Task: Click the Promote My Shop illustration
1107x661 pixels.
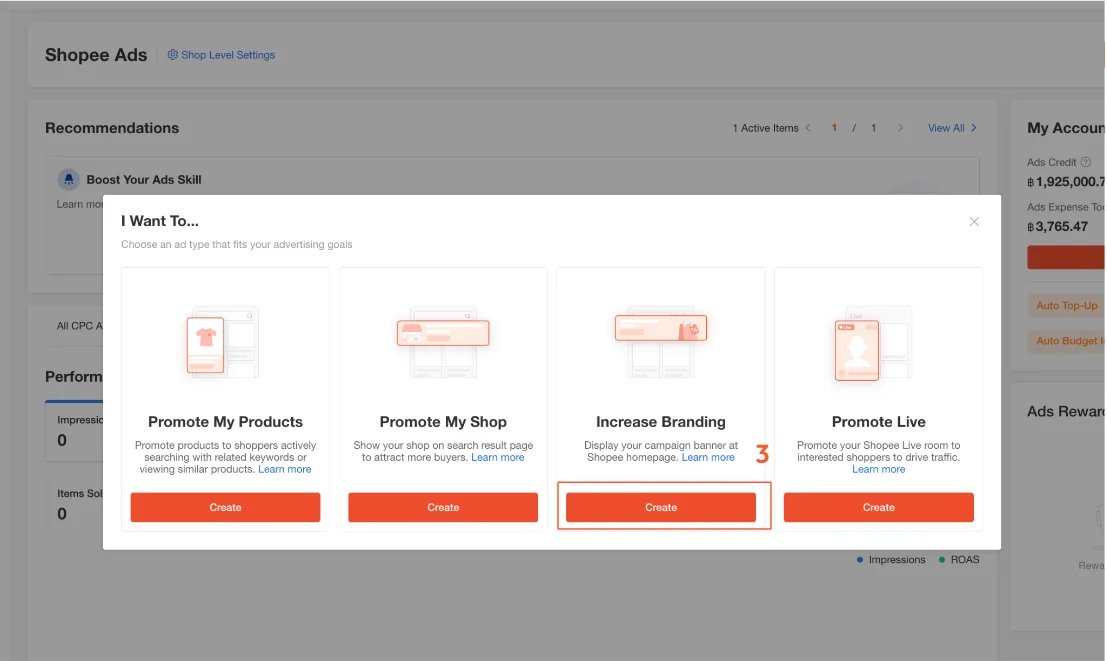Action: click(x=443, y=342)
